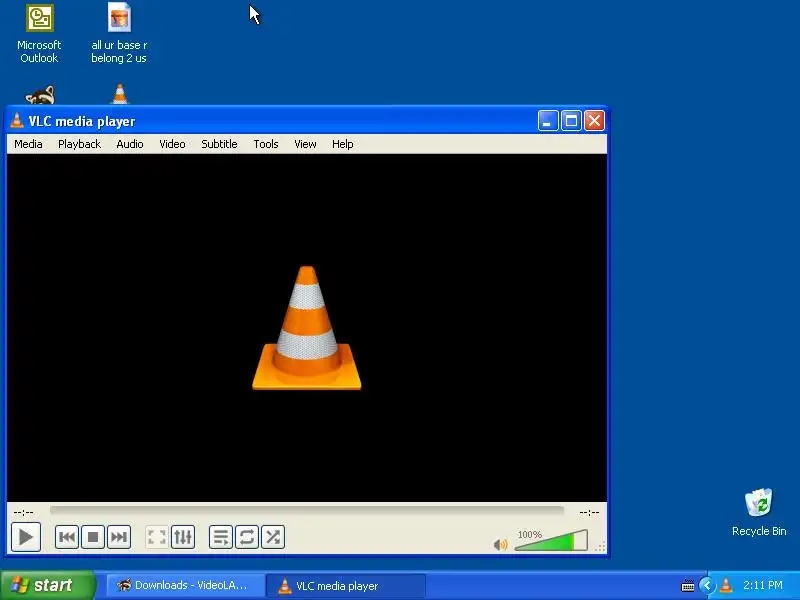800x600 pixels.
Task: Select the Recycle Bin desktop icon
Action: 759,512
